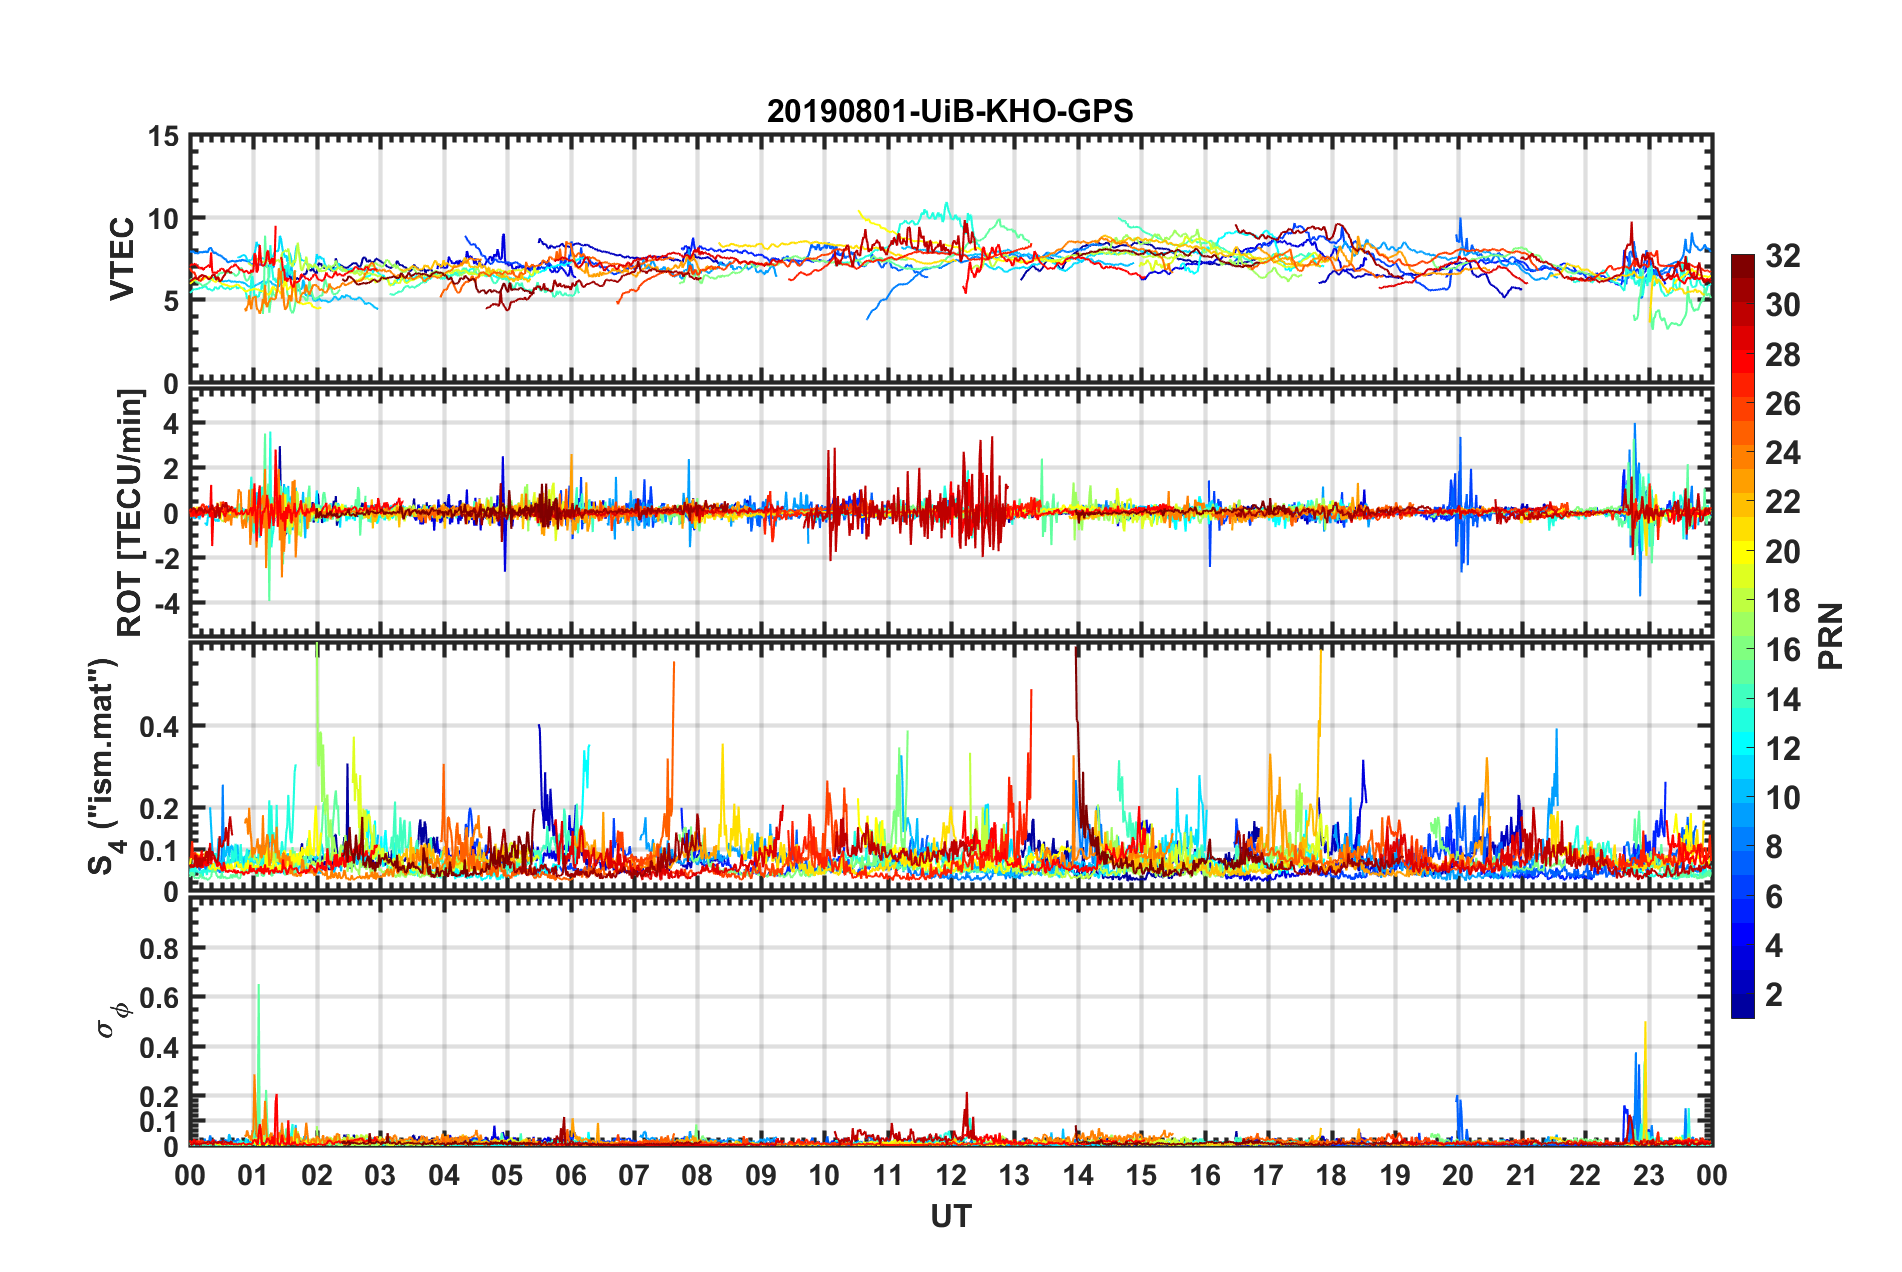Click the 12 tick on UT axis
The width and height of the screenshot is (1902, 1272).
[x=951, y=1175]
